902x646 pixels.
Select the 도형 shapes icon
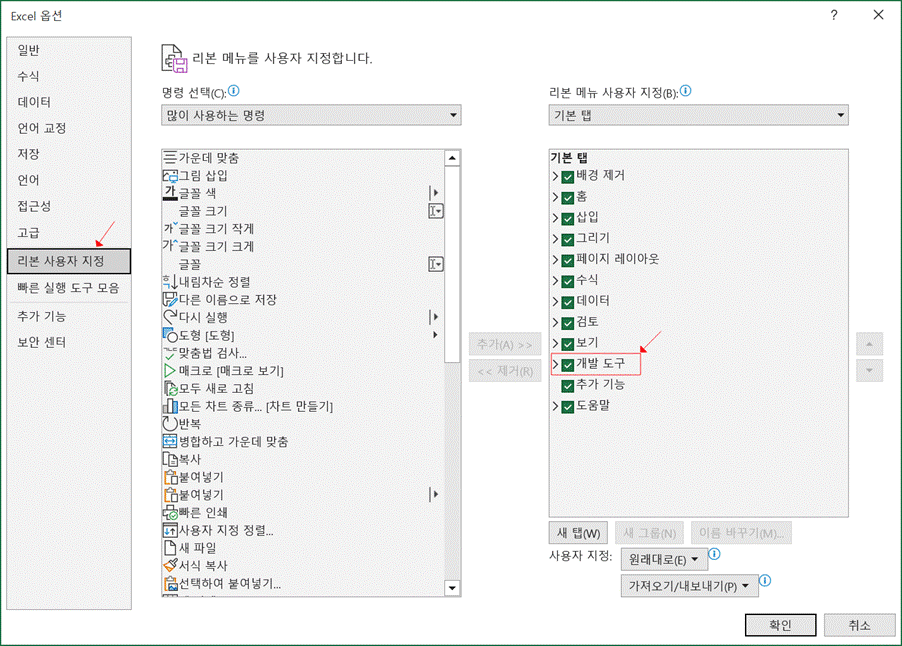click(x=170, y=335)
